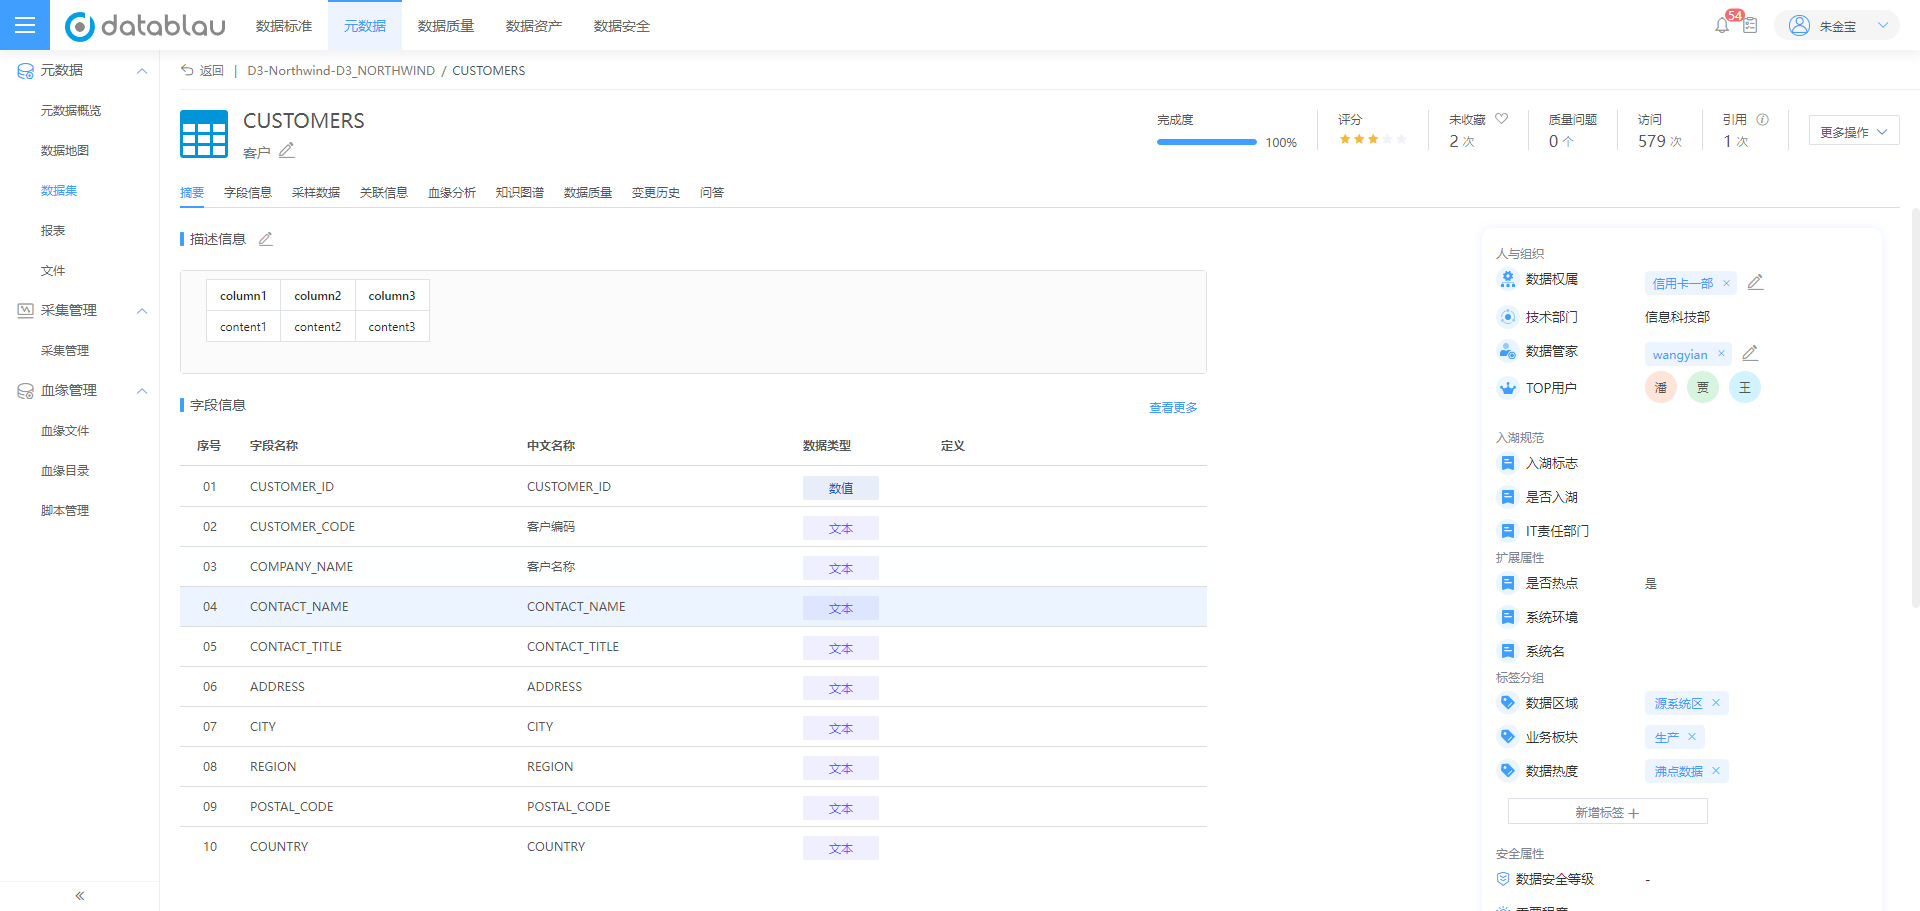Open 血缘文件 in sidebar
1920x911 pixels.
(x=65, y=430)
